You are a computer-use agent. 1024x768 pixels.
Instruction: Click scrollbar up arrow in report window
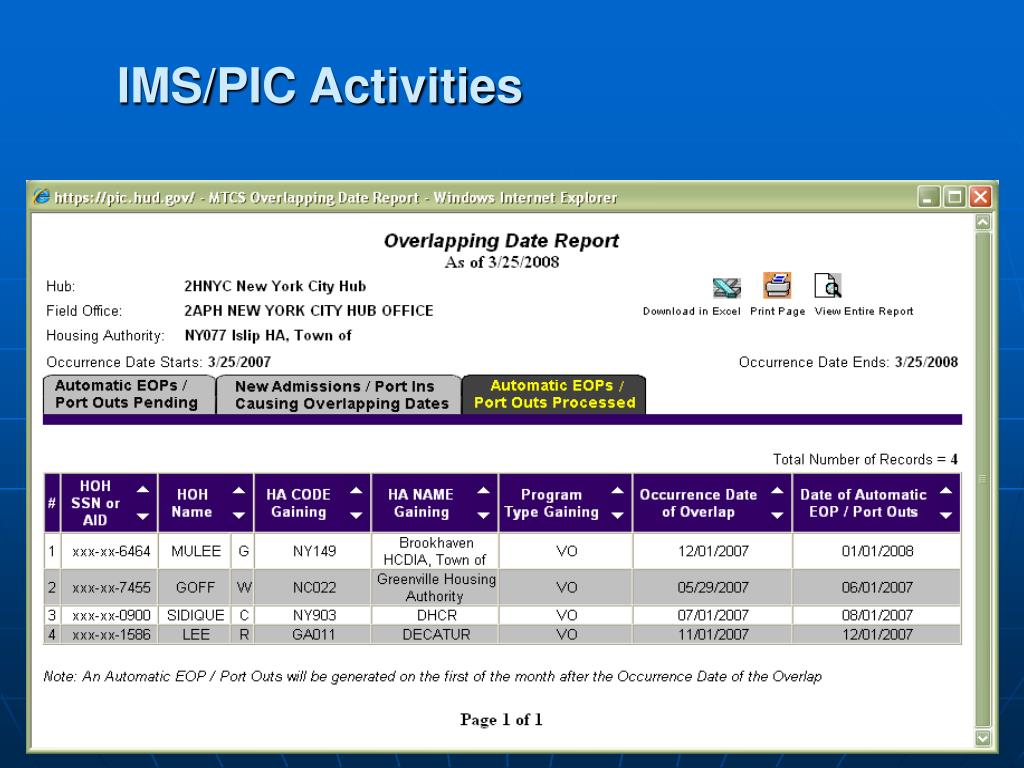(983, 223)
